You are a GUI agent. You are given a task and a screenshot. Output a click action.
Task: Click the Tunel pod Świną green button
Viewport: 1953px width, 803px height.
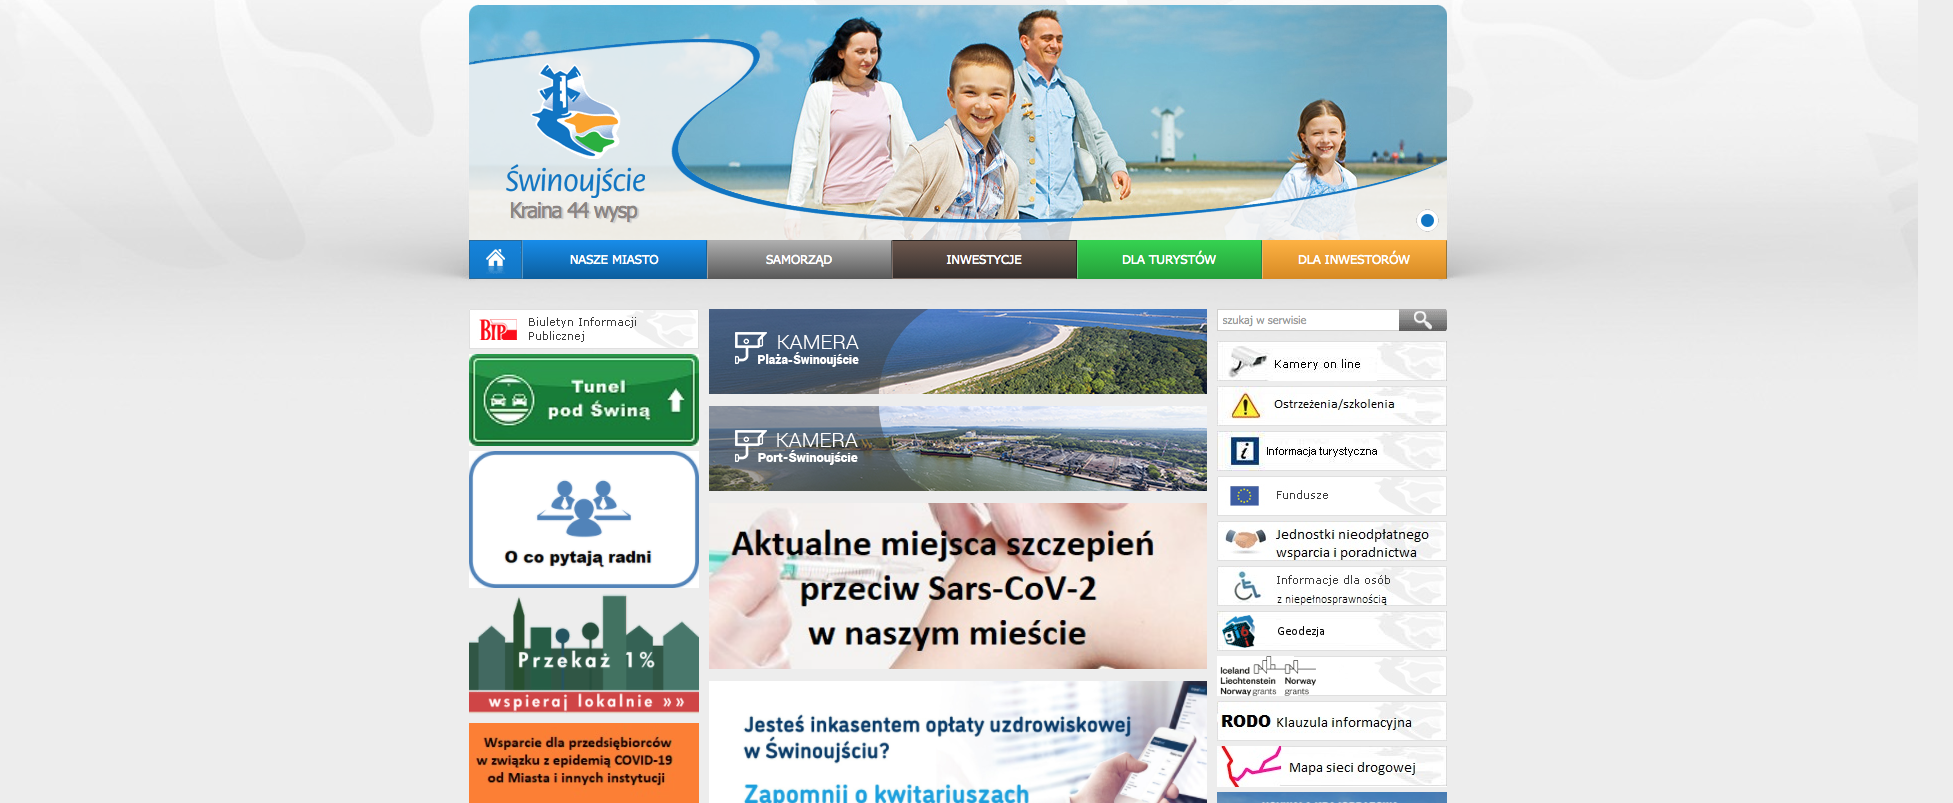[x=584, y=400]
